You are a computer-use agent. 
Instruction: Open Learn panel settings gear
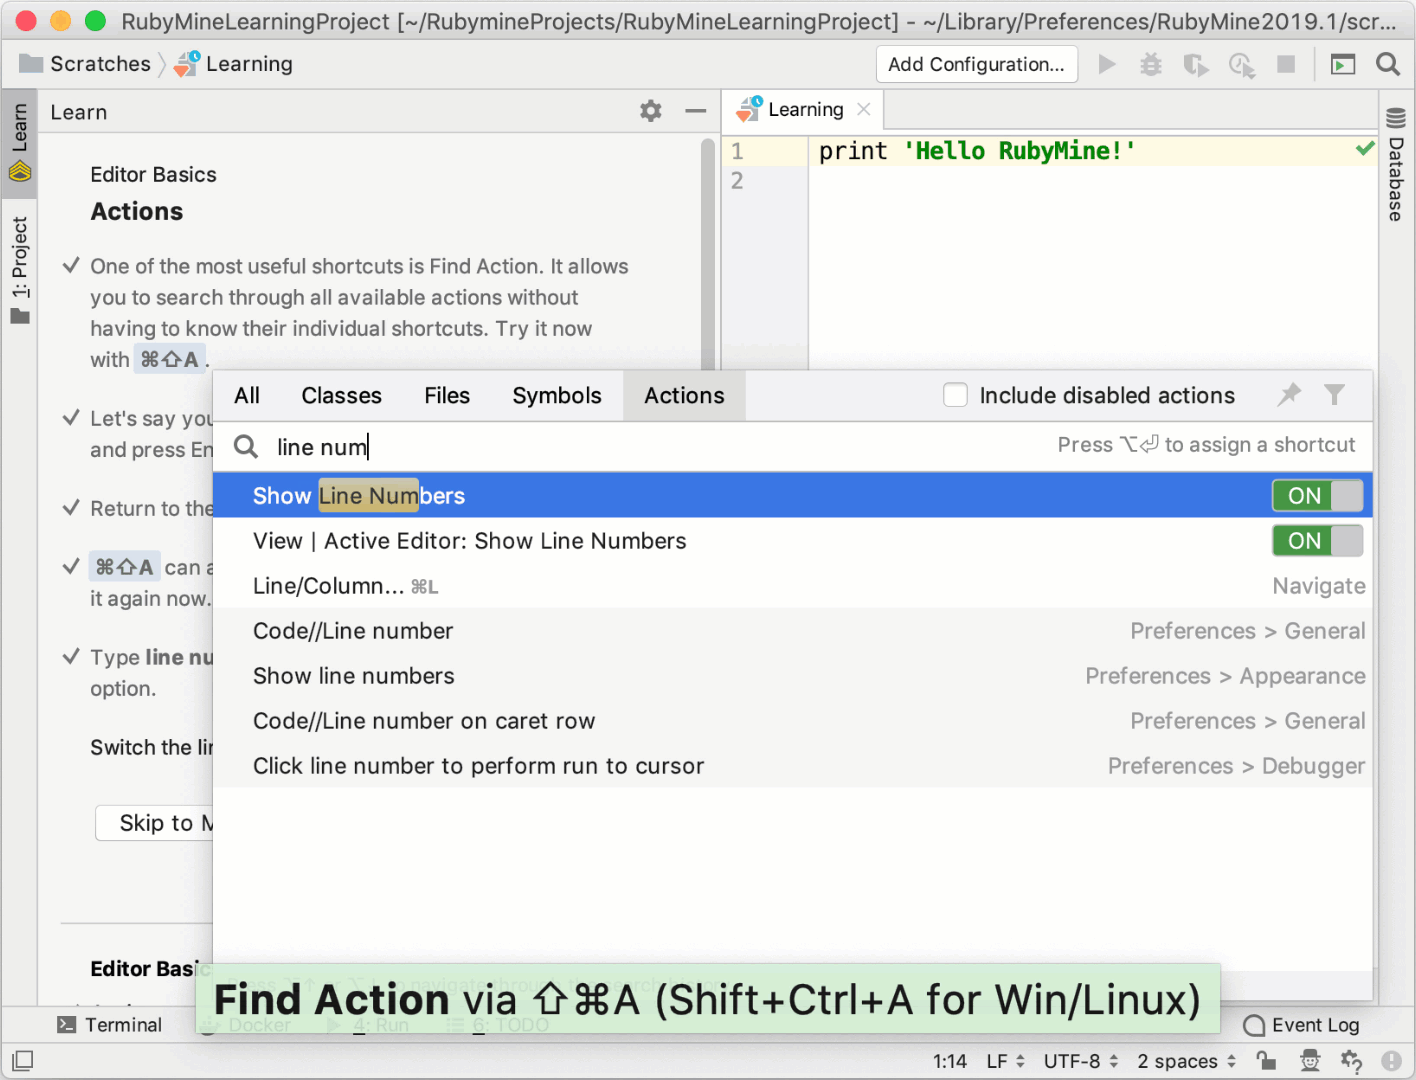tap(651, 111)
